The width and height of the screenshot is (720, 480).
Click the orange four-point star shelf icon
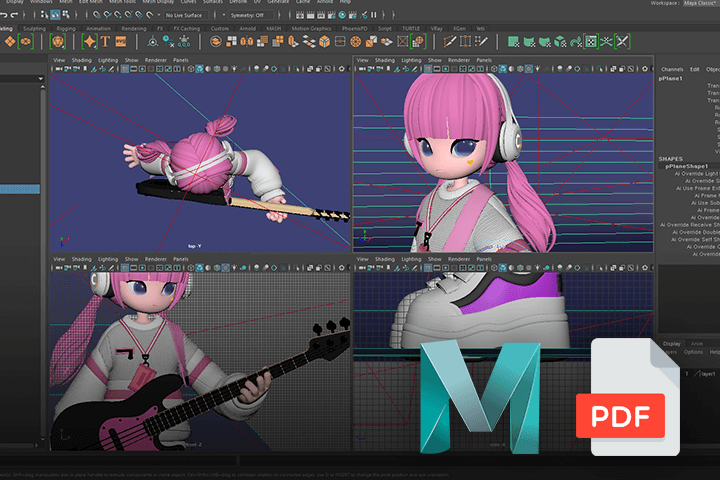tap(90, 42)
